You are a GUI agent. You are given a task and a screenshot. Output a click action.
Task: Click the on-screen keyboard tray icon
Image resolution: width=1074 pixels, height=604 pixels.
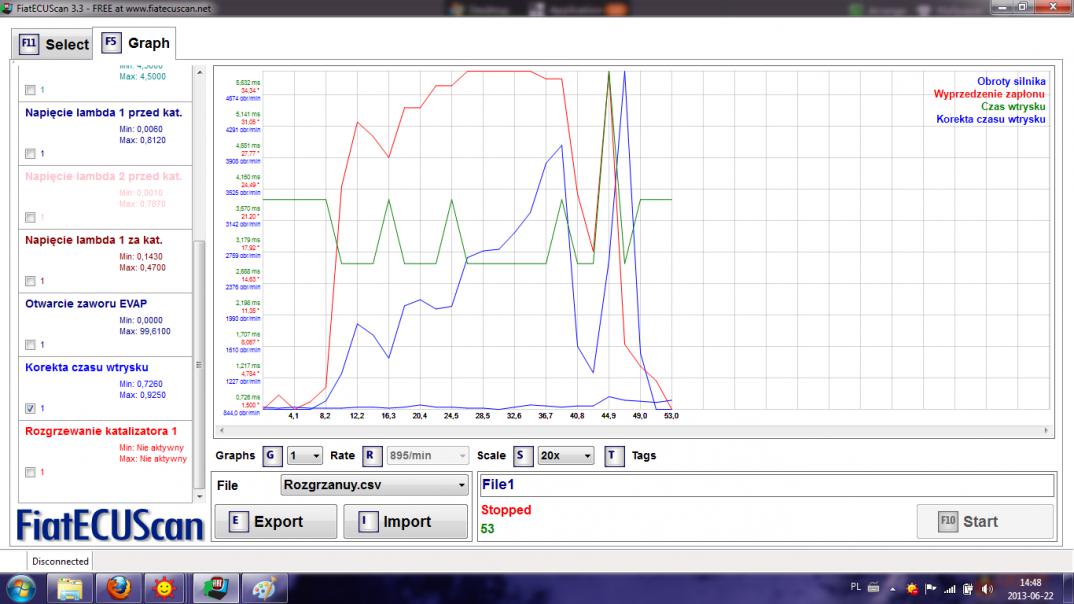(x=873, y=588)
